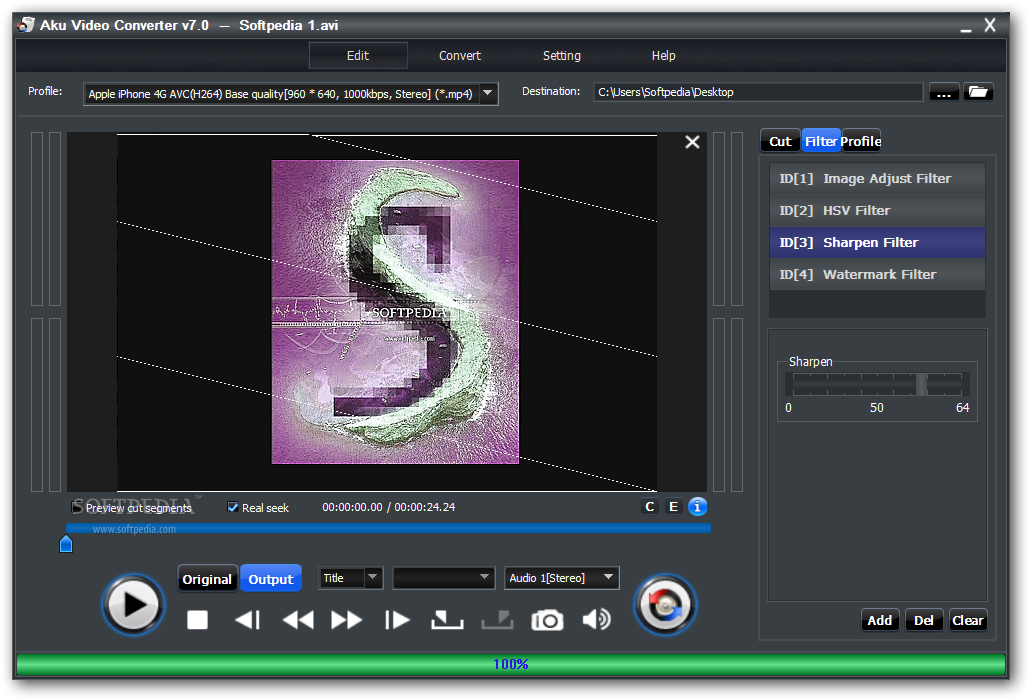Close the Aku Video Converter window
Screen dimensions: 1030x700
tap(990, 25)
